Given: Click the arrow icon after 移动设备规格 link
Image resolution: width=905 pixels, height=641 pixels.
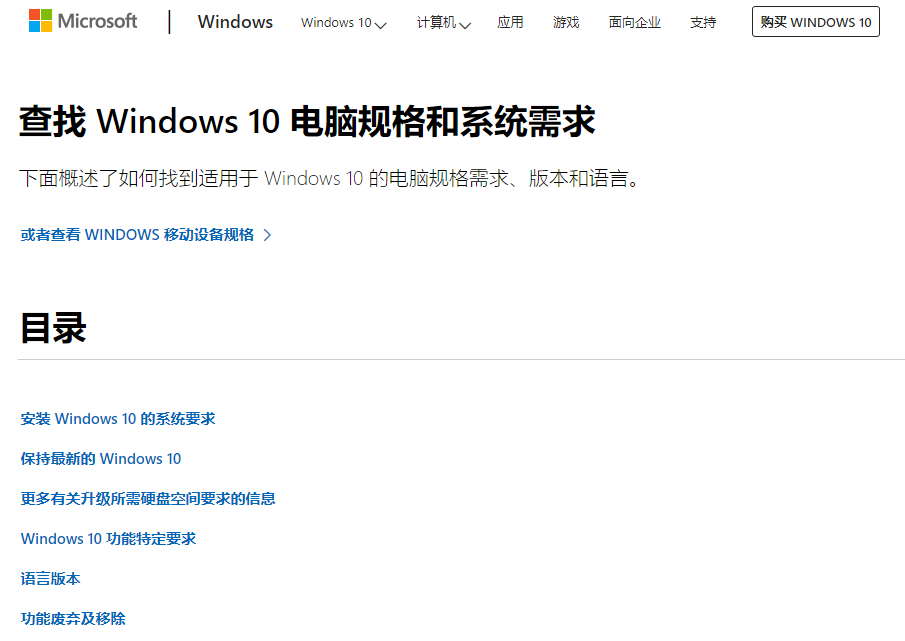Looking at the screenshot, I should point(266,234).
